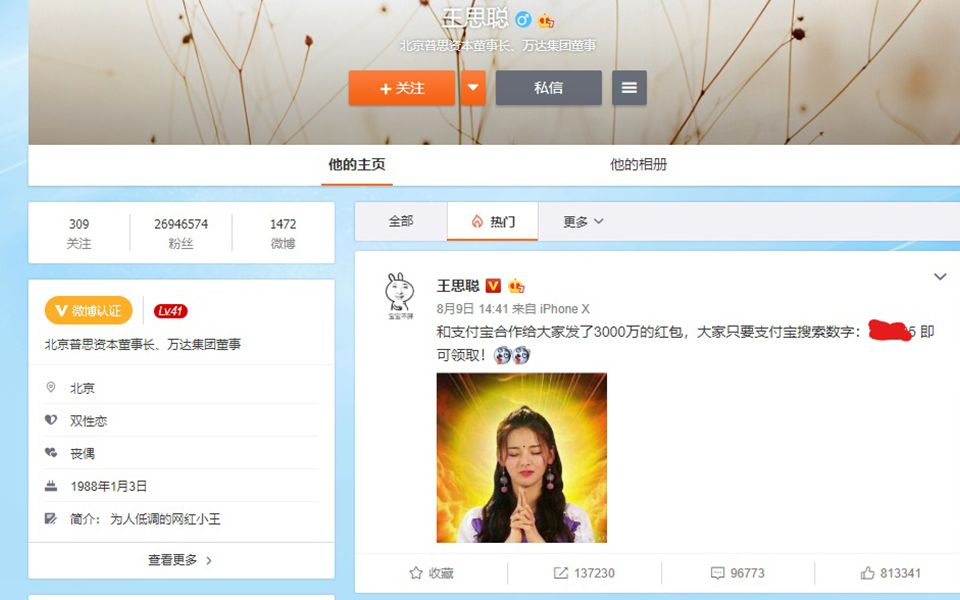Viewport: 960px width, 600px height.
Task: Select the 全部 posts filter
Action: 401,221
